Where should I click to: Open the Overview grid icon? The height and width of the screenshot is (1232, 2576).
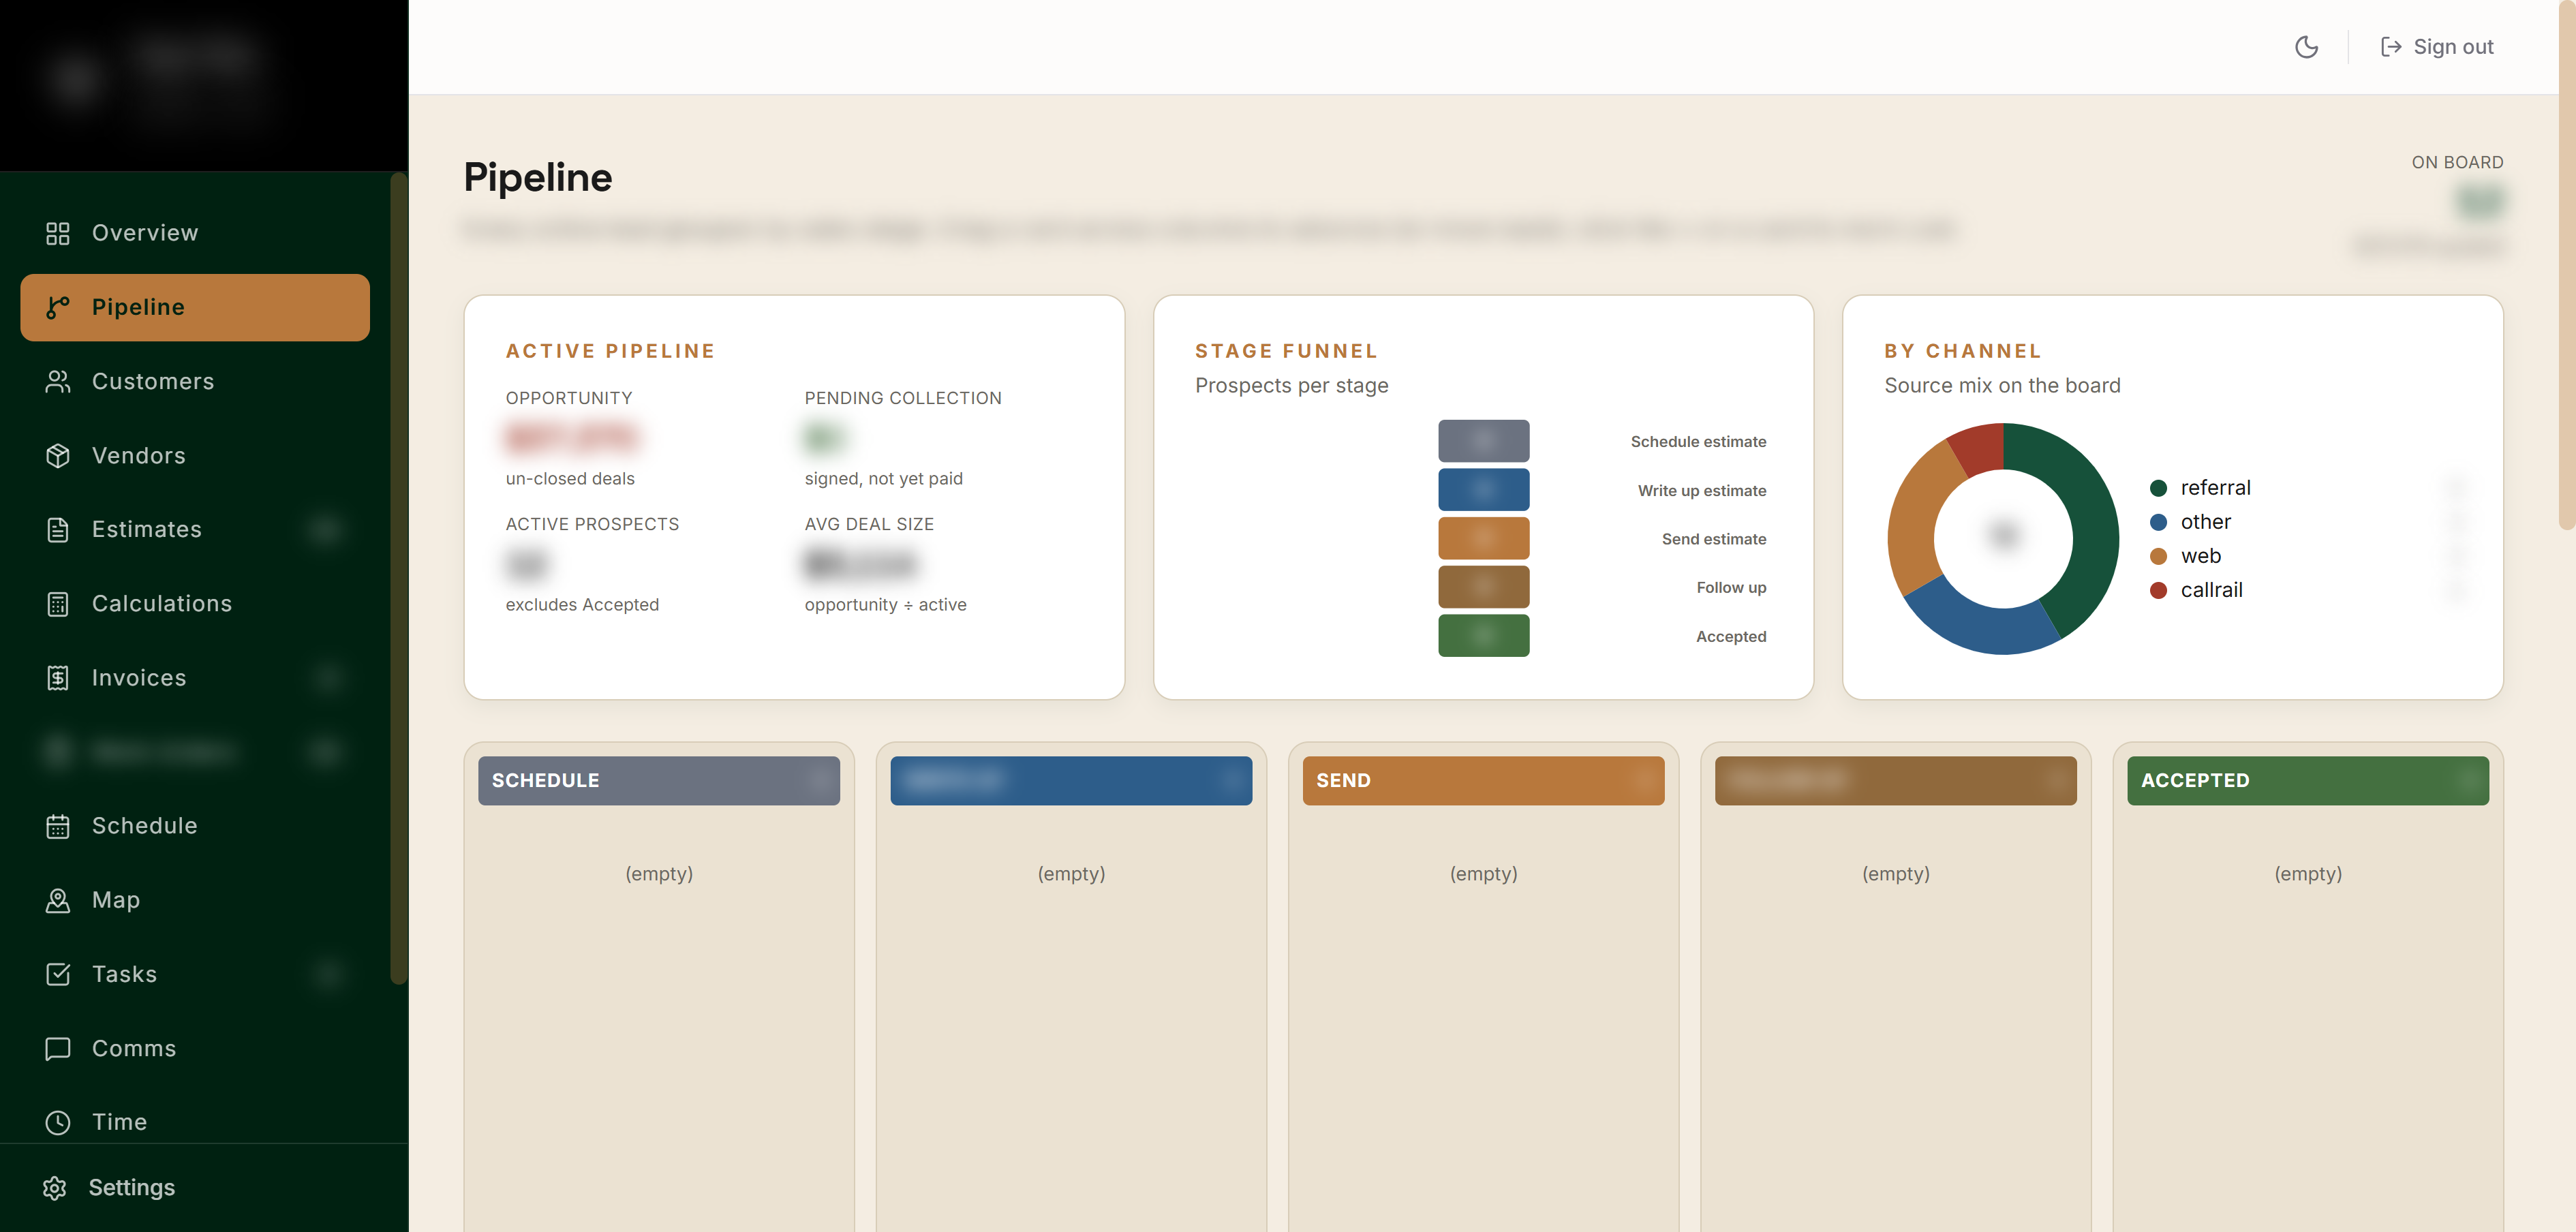(x=58, y=233)
